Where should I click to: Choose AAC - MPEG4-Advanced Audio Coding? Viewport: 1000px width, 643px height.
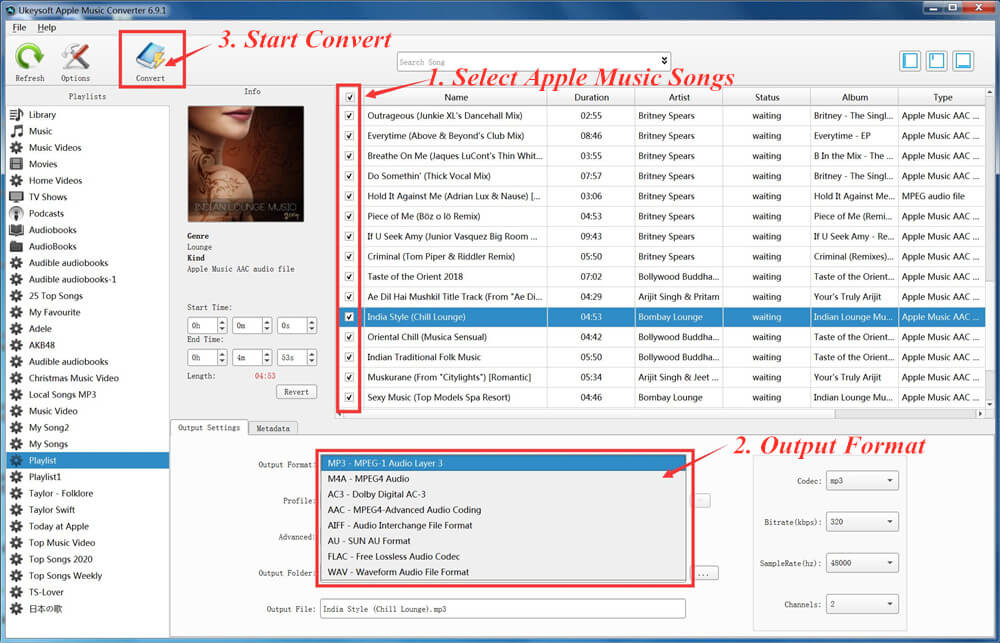pos(504,510)
